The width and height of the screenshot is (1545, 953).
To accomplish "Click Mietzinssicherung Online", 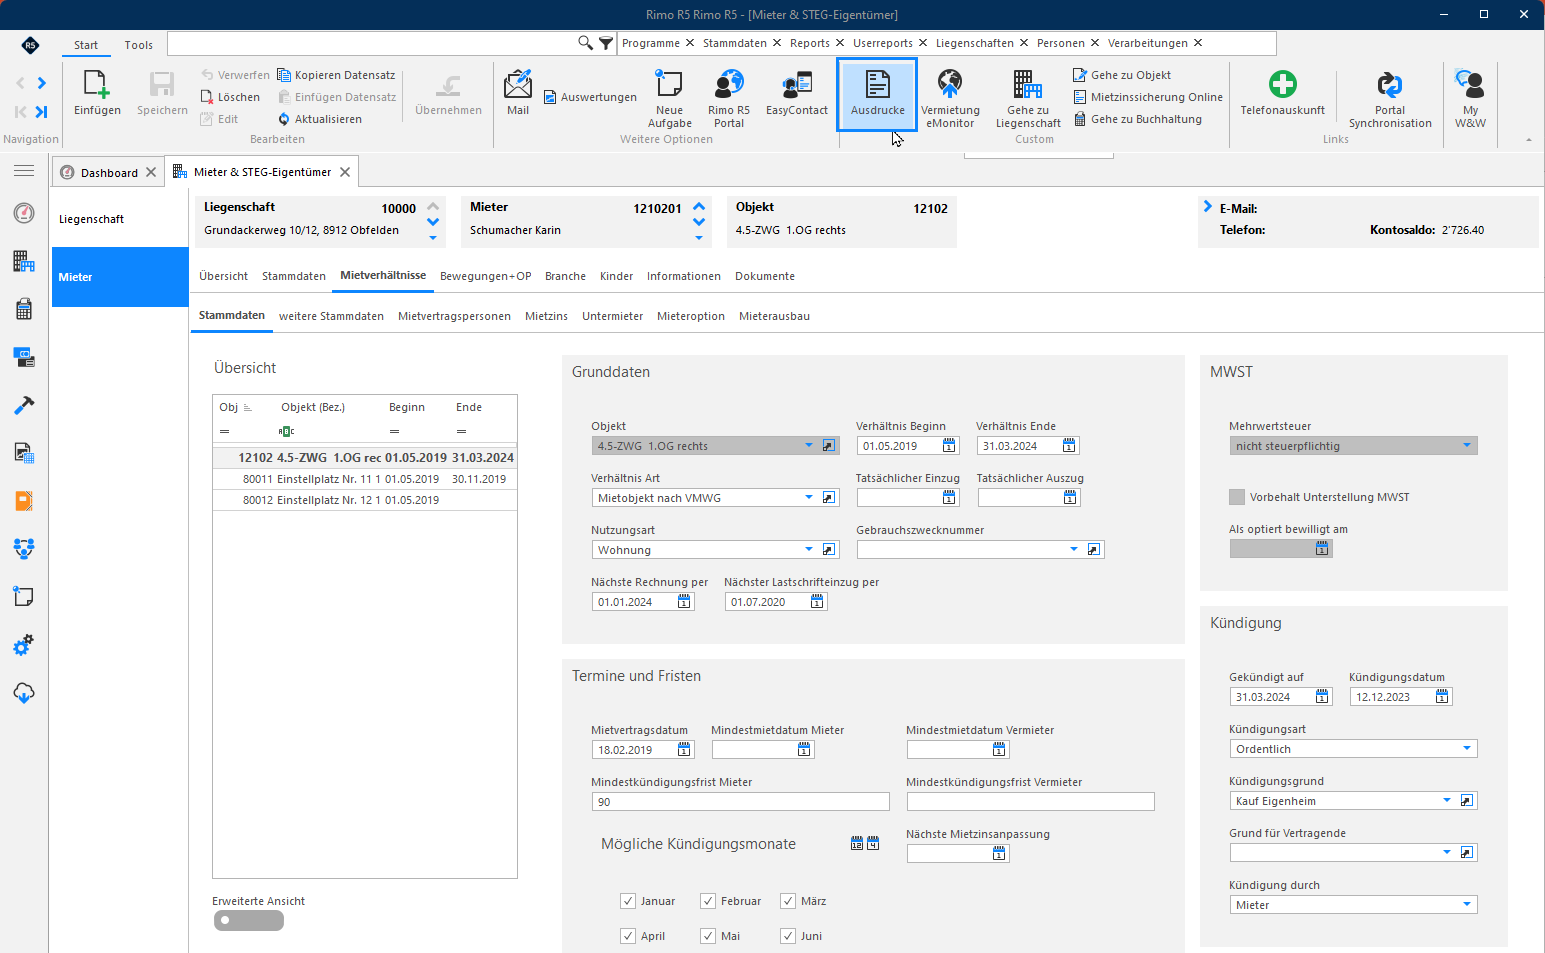I will [x=1148, y=97].
